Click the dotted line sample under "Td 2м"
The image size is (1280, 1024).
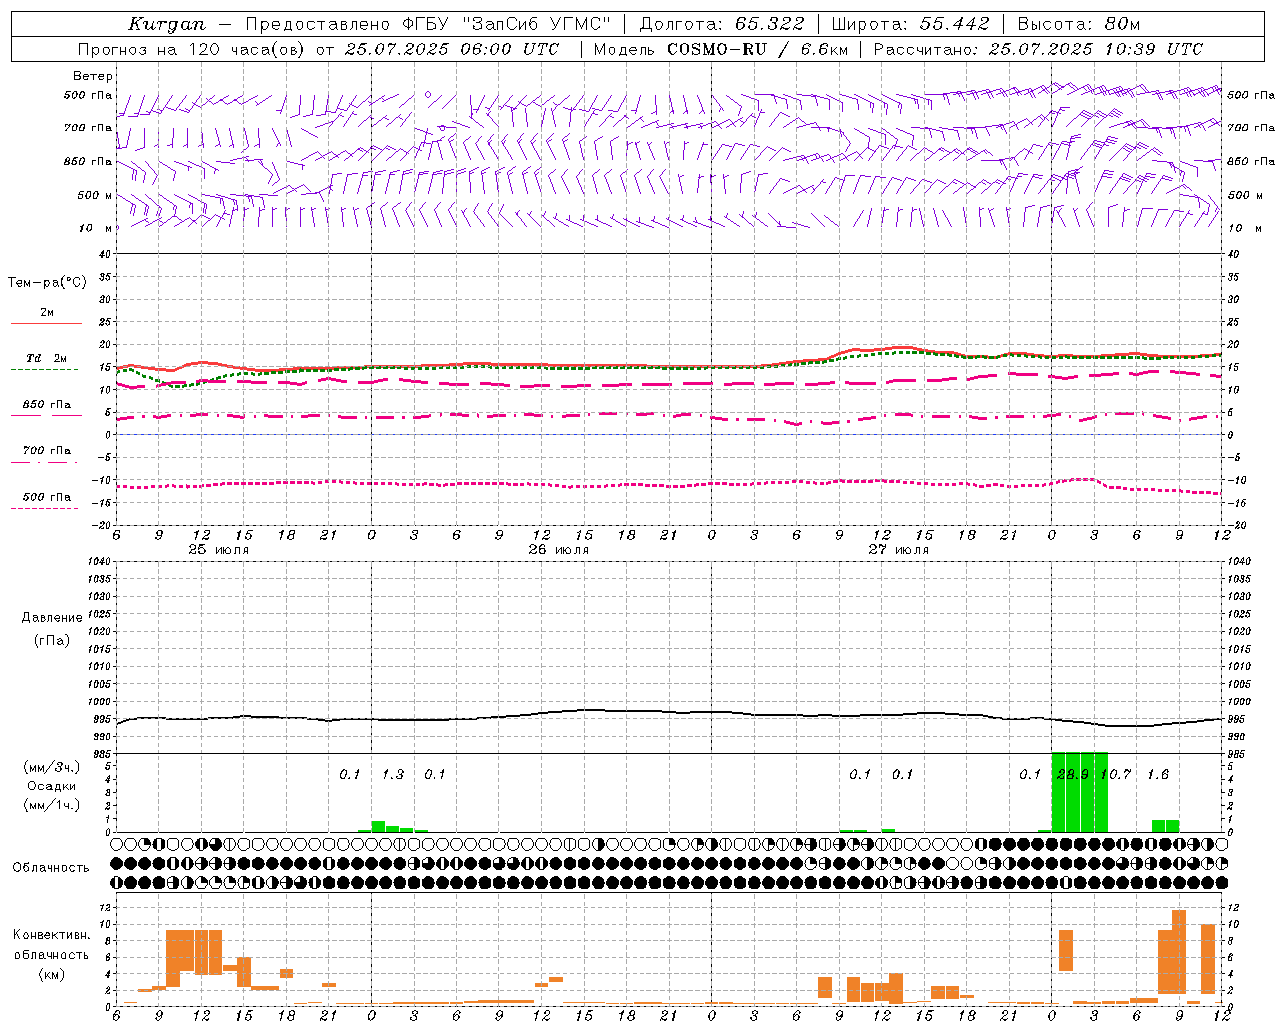(x=46, y=370)
